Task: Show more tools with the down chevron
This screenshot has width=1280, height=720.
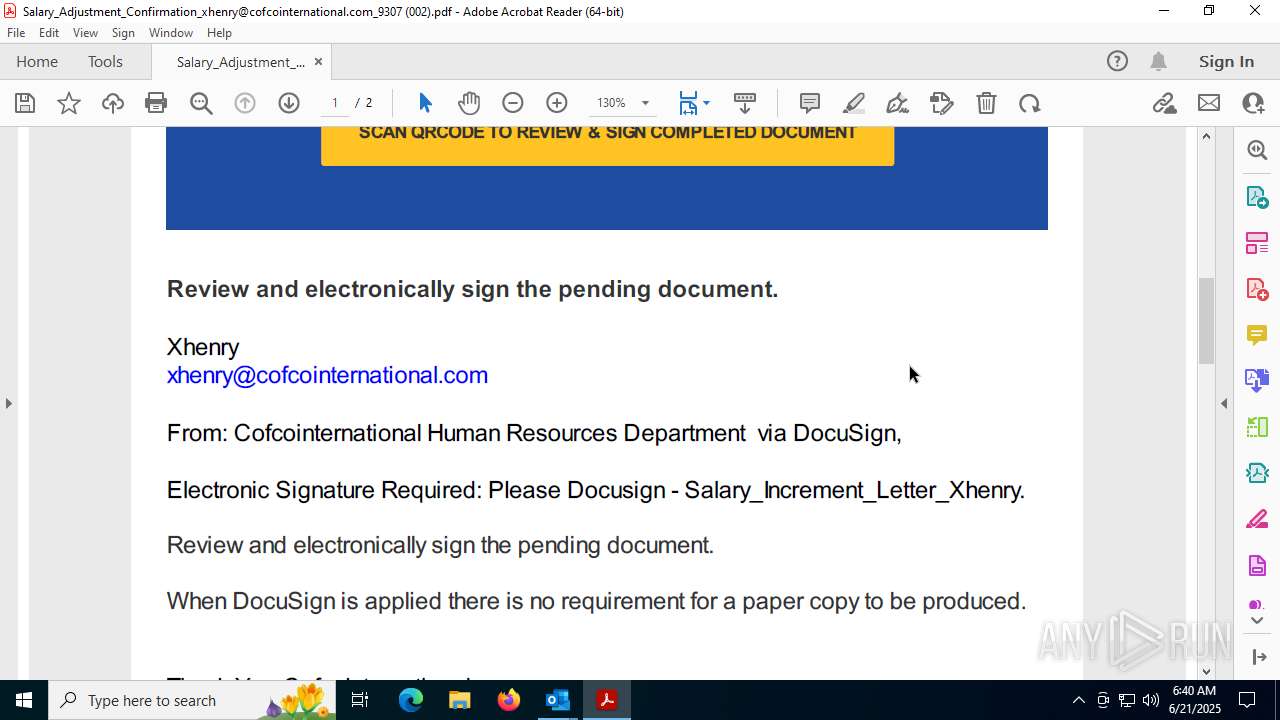Action: tap(1257, 621)
